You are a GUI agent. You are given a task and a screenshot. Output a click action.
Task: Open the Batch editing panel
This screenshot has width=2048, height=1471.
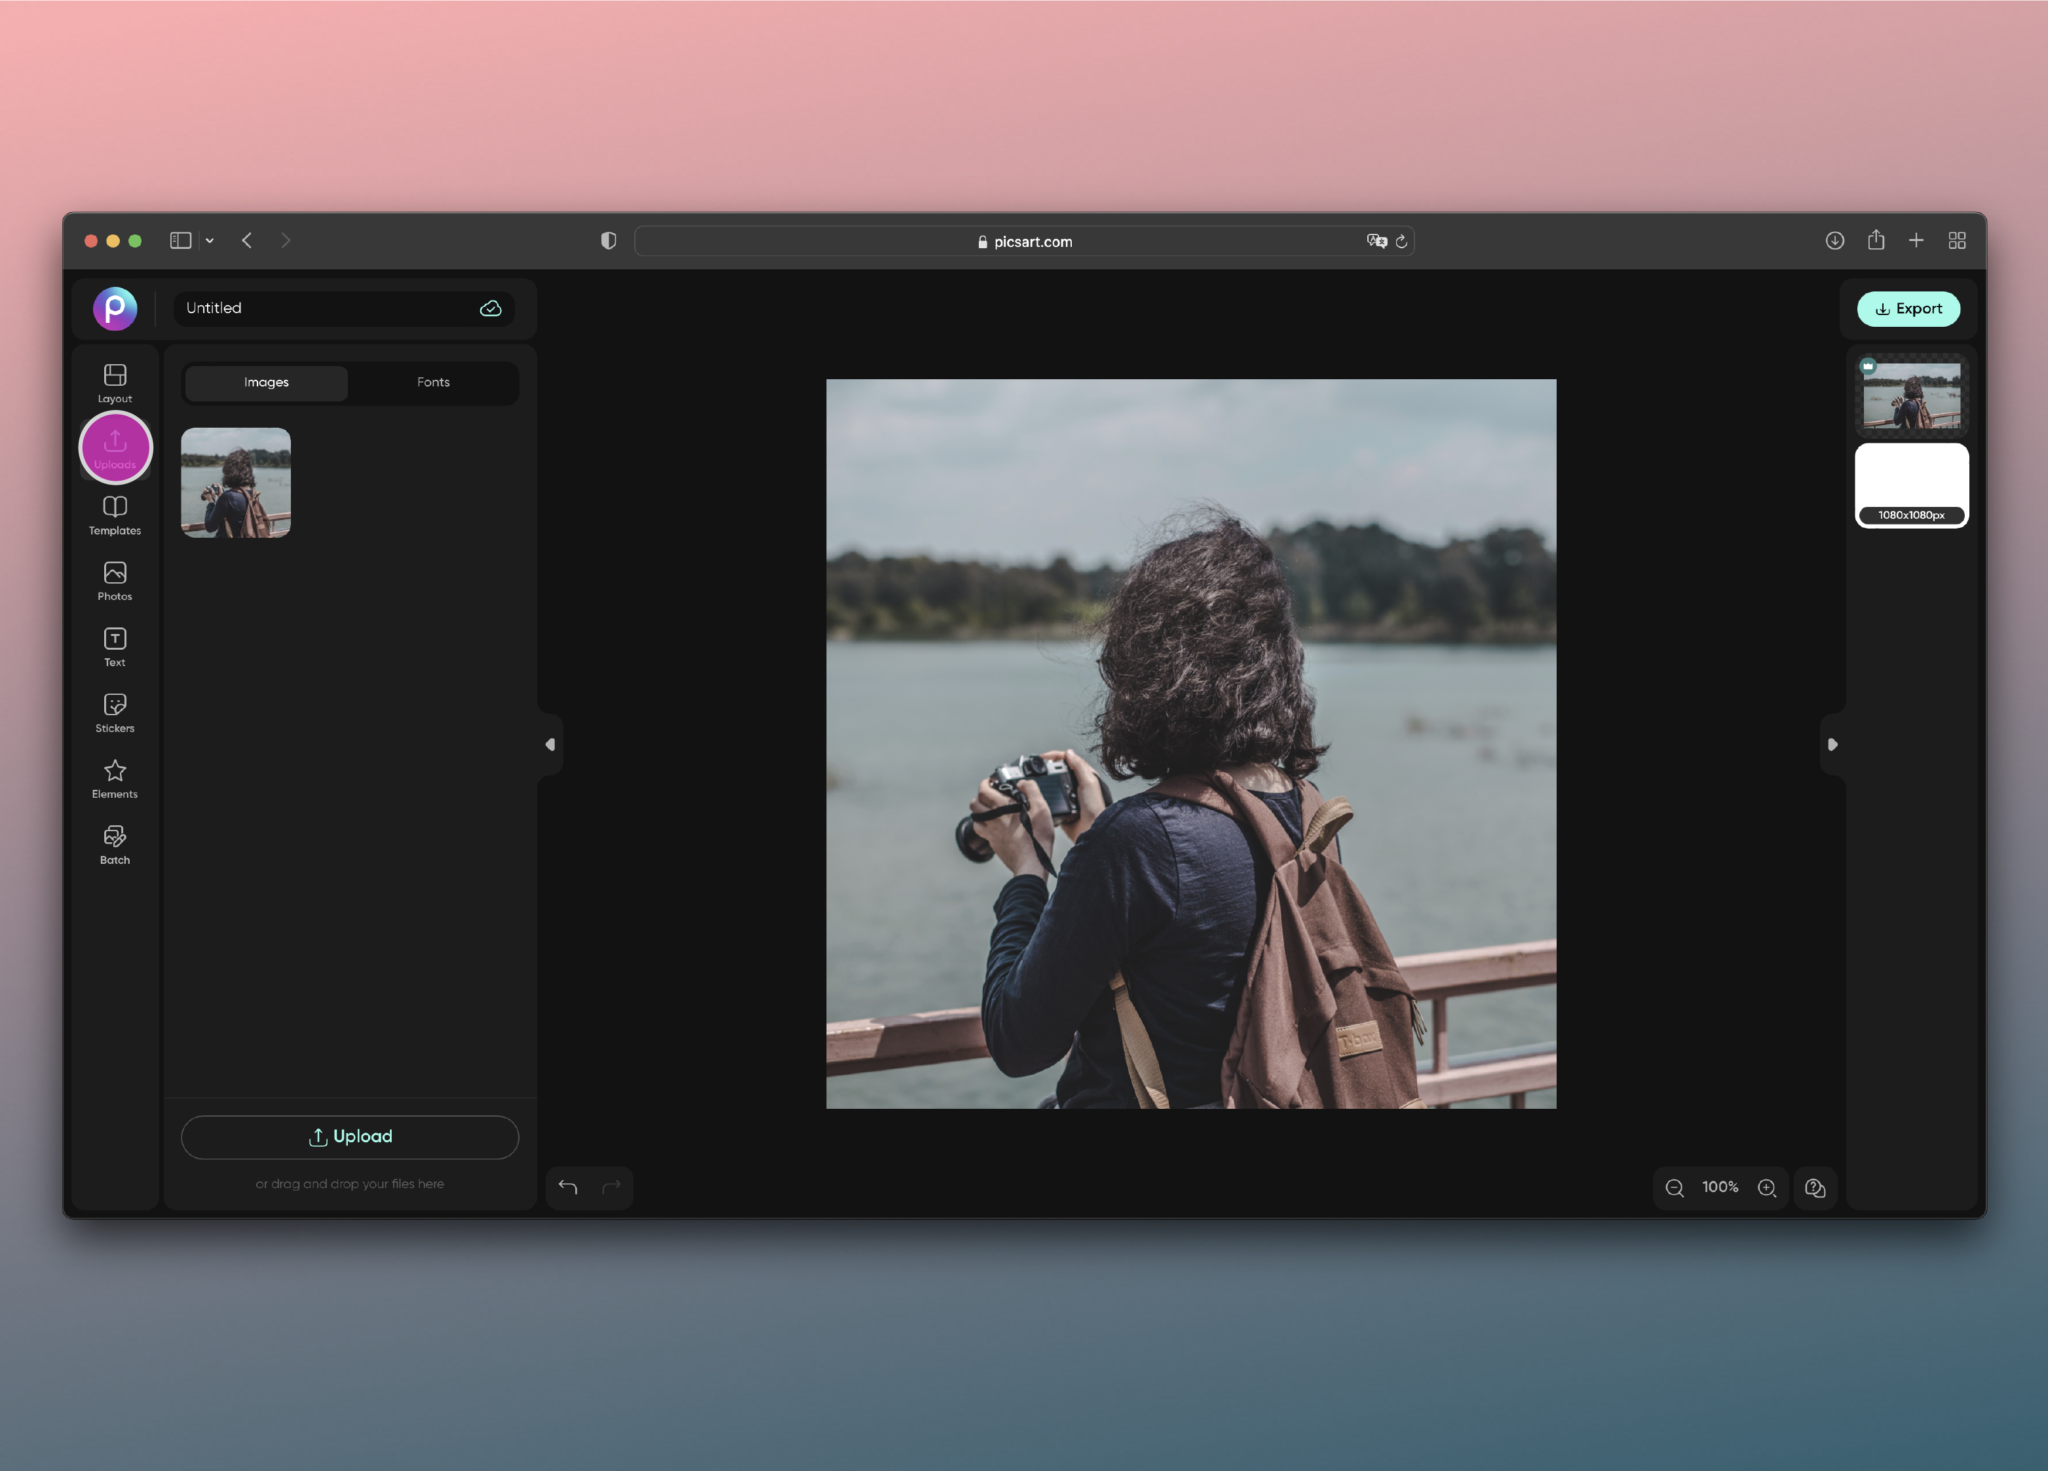point(114,843)
